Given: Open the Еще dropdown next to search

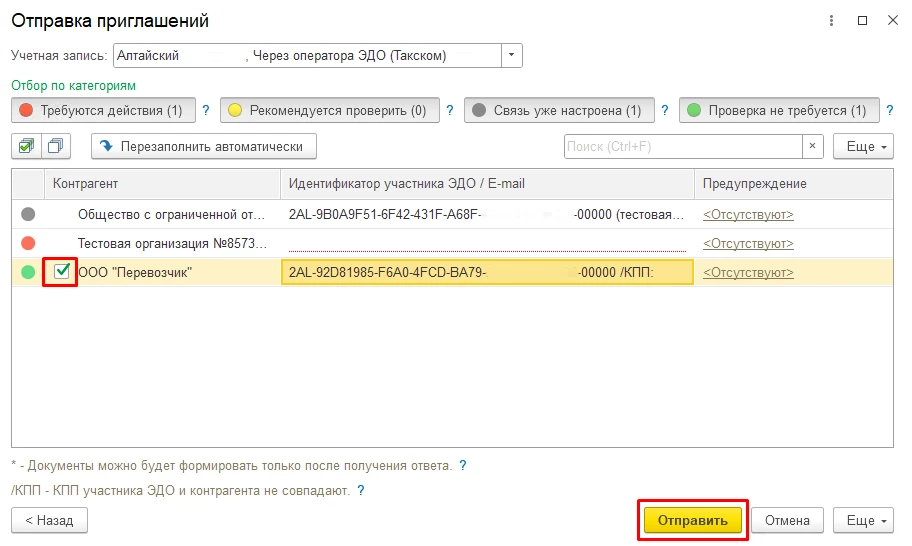Looking at the screenshot, I should point(863,146).
